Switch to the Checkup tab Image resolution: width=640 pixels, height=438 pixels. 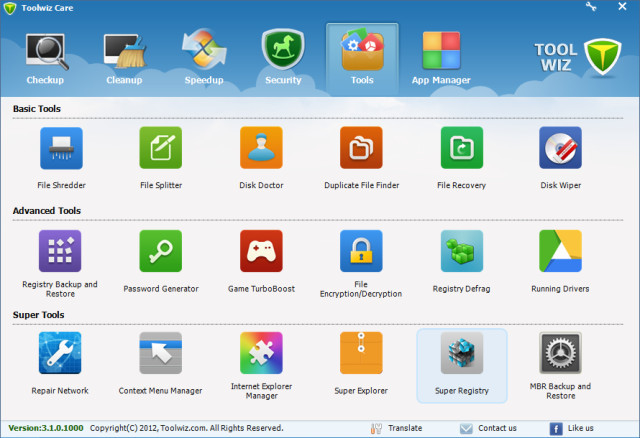point(45,59)
